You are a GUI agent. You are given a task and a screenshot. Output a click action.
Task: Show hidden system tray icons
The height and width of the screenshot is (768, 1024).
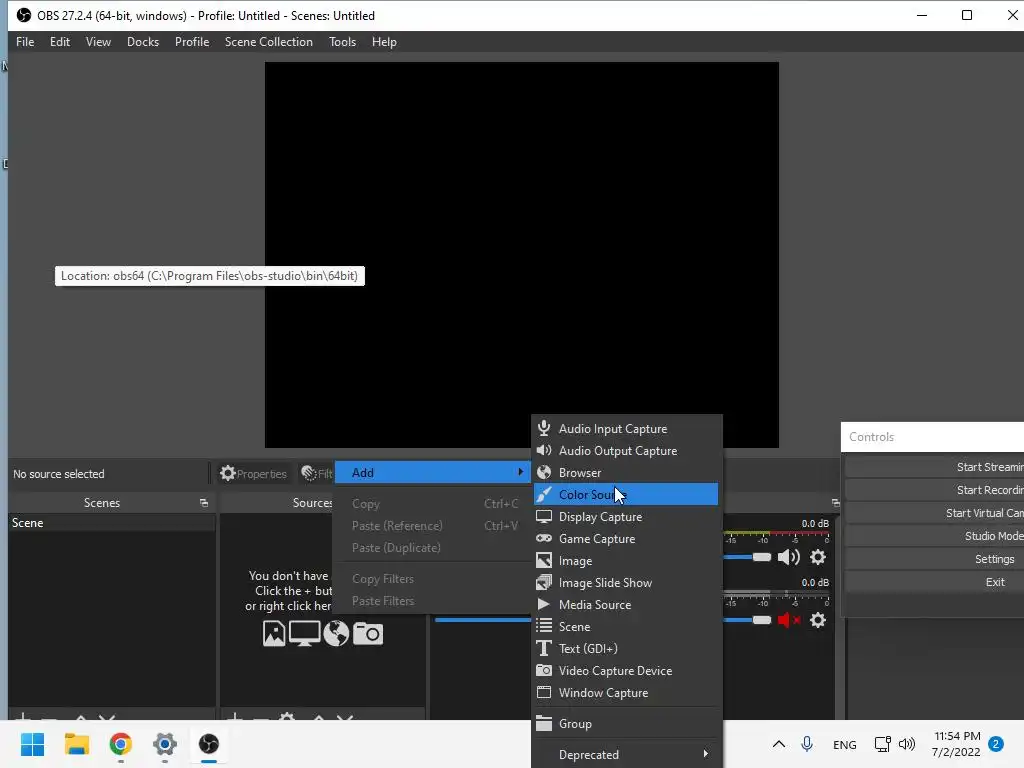coord(778,744)
